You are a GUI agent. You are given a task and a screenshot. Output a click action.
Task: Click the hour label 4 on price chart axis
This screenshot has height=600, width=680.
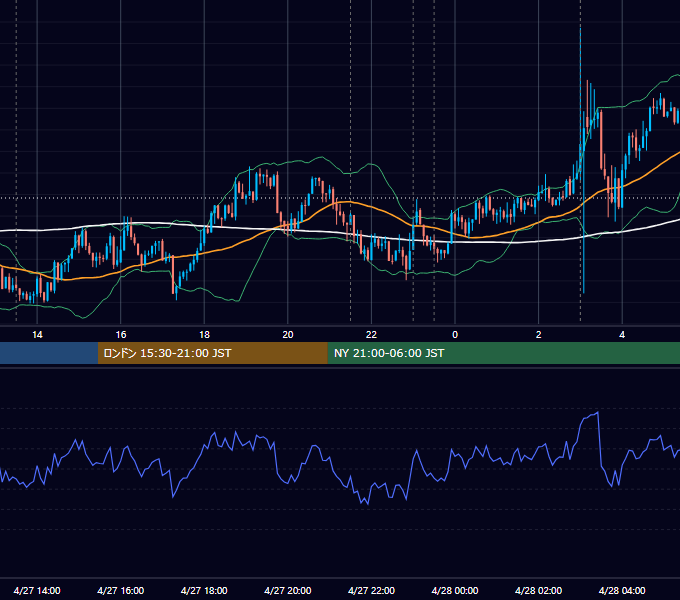622,334
